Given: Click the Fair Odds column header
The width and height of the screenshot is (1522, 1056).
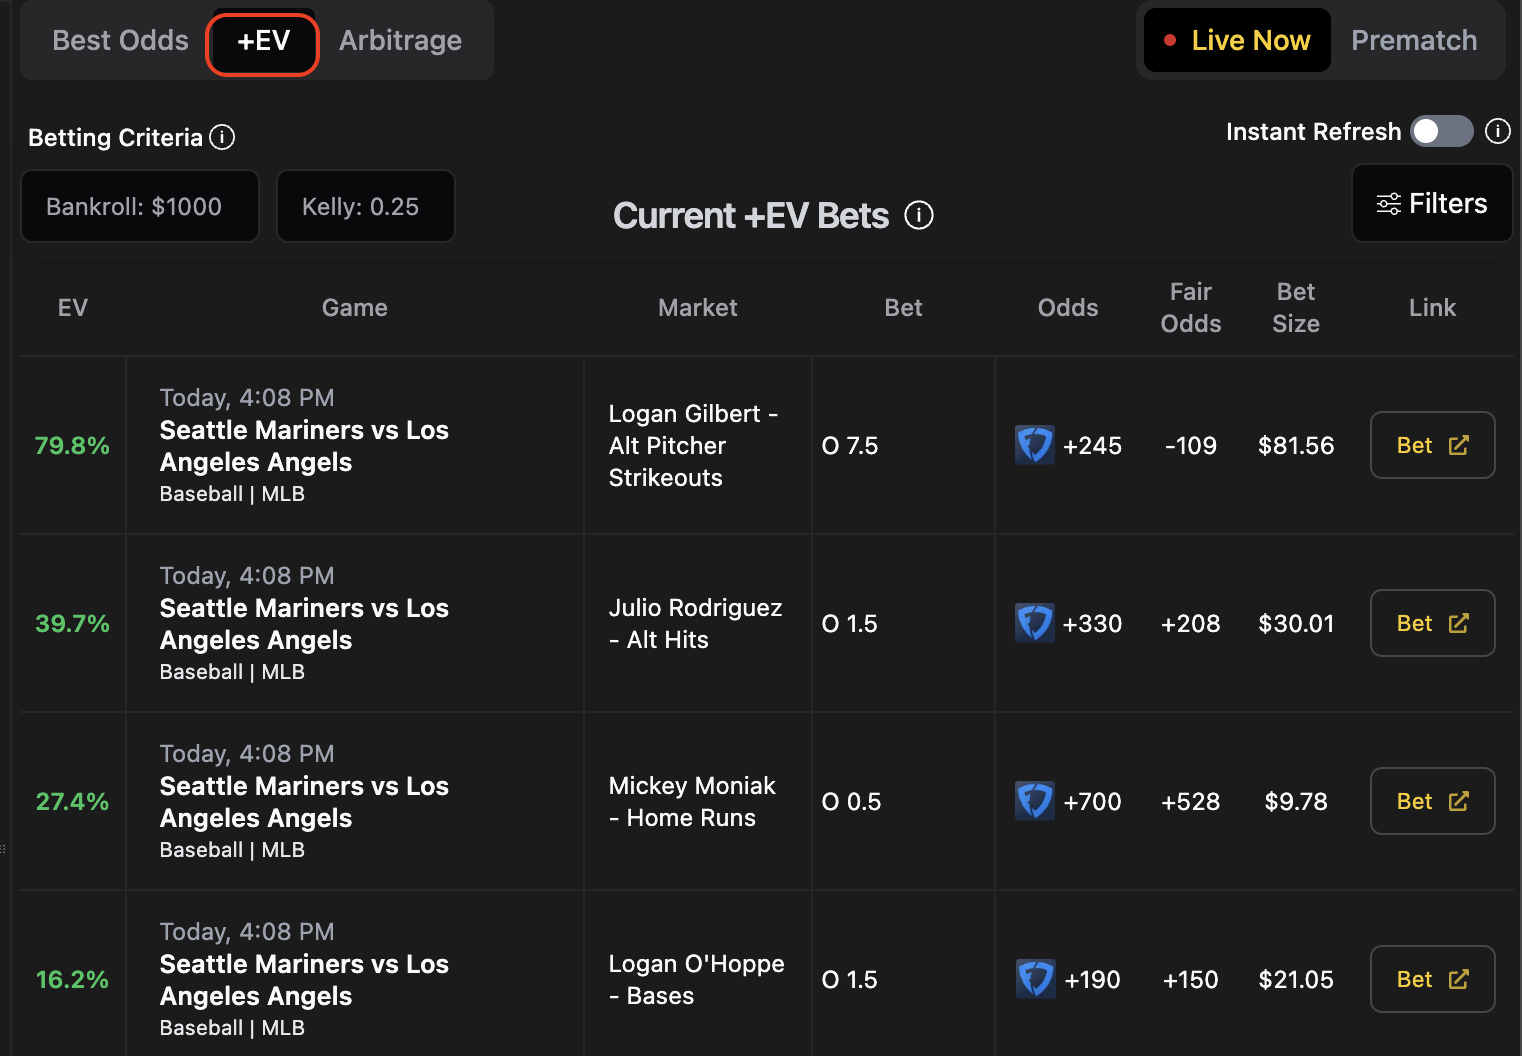Looking at the screenshot, I should pos(1190,307).
